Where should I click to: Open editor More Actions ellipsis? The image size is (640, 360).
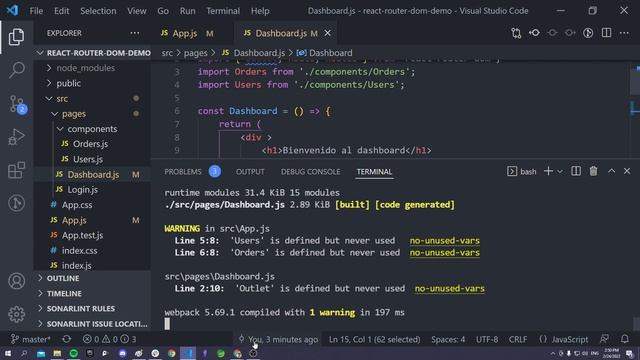[x=624, y=33]
